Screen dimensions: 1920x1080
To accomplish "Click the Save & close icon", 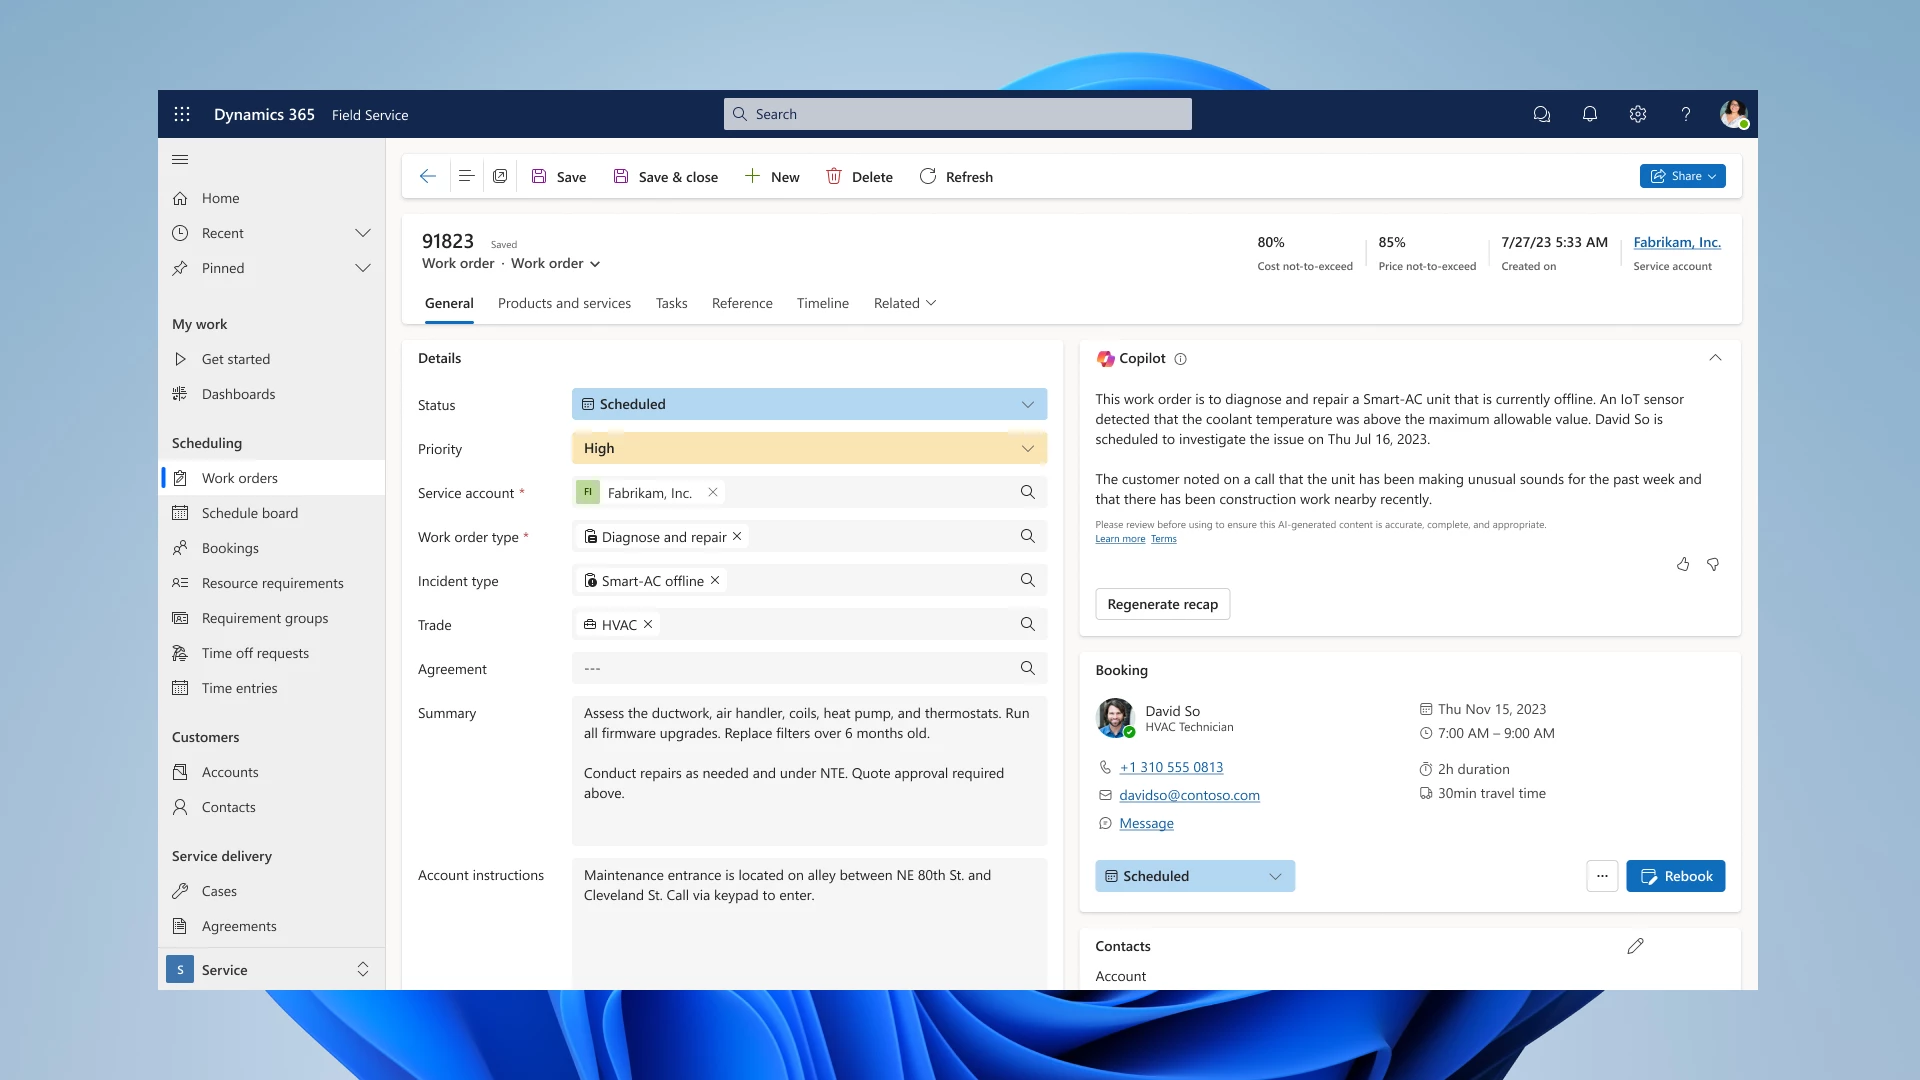I will 620,175.
